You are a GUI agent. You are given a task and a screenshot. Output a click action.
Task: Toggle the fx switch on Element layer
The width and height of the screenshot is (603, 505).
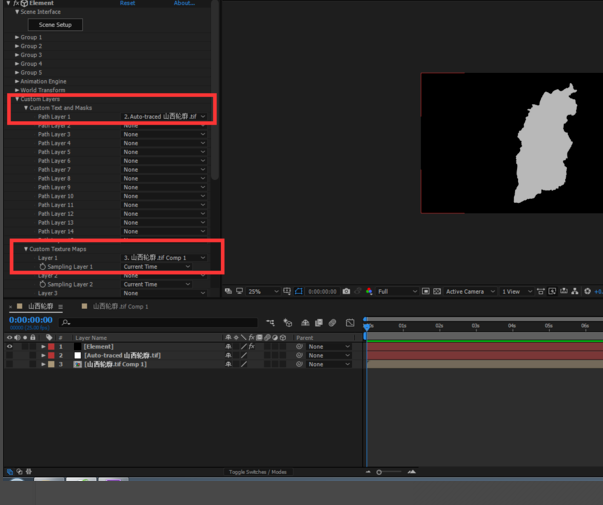click(x=252, y=347)
